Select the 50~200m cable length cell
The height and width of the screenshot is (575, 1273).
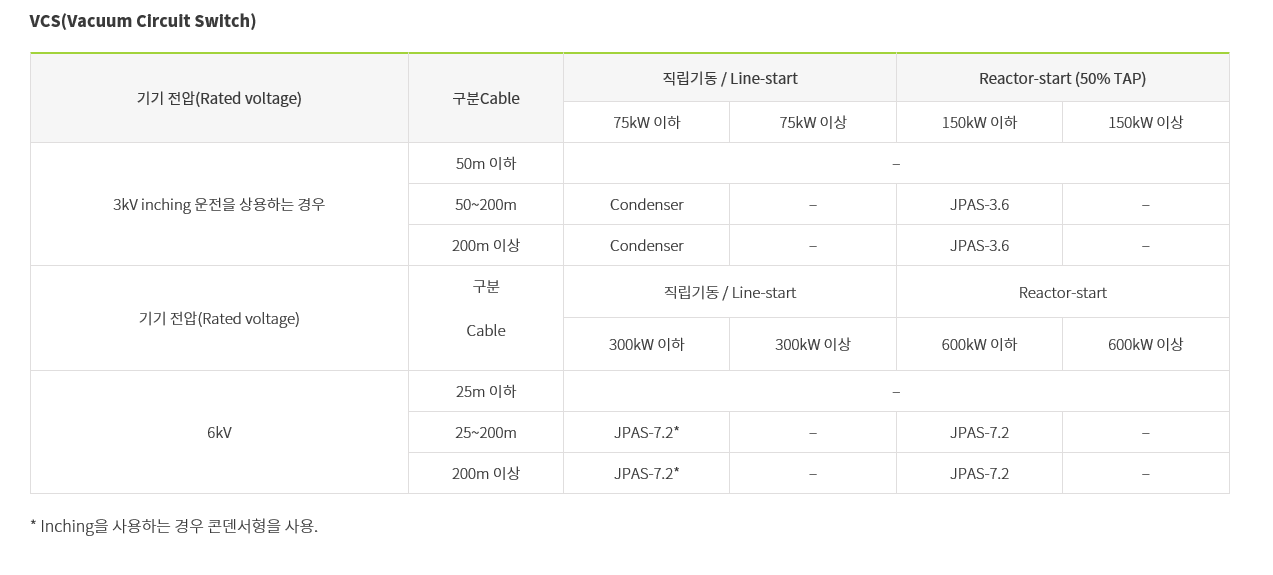tap(486, 204)
